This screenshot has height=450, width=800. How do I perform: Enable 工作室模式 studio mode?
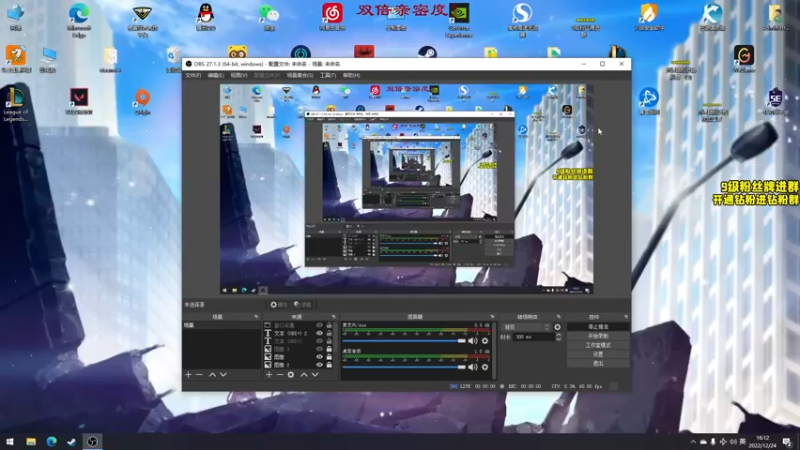598,345
